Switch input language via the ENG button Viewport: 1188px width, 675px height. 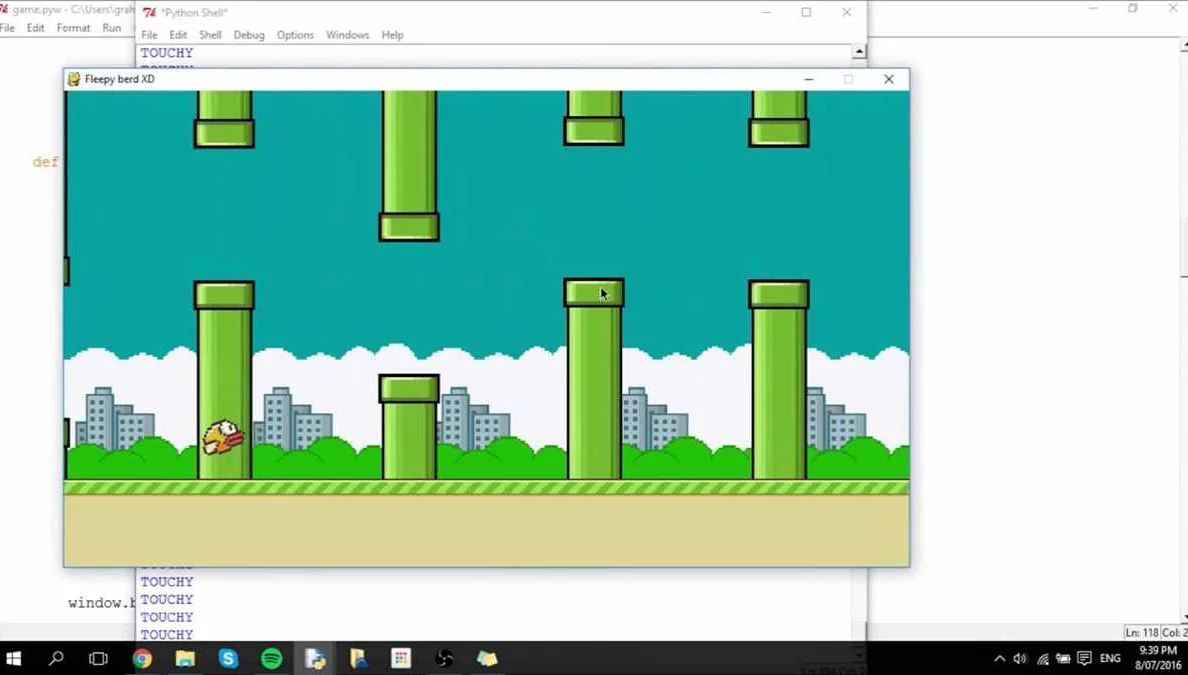[1108, 659]
